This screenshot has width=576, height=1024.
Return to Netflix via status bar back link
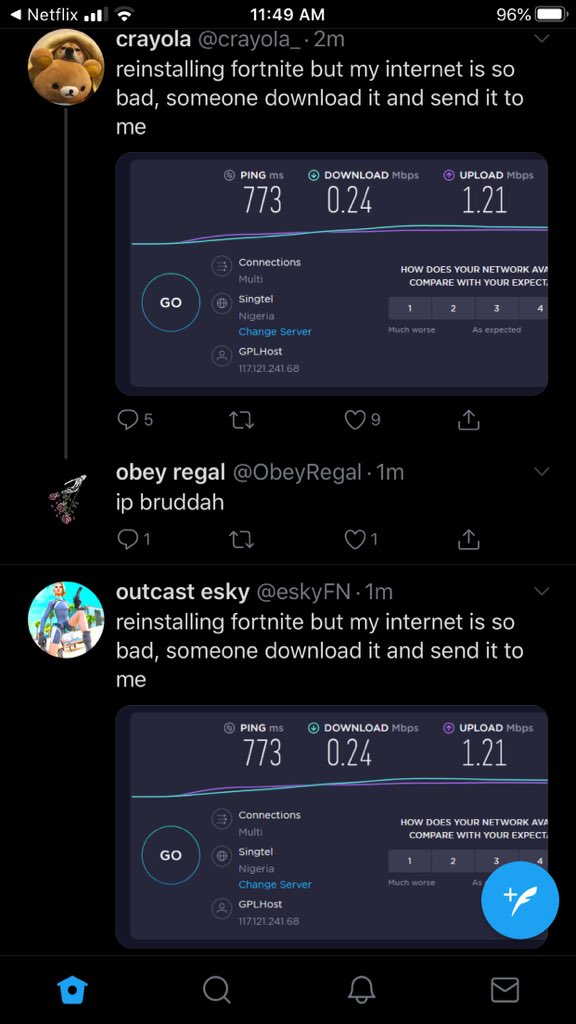46,14
